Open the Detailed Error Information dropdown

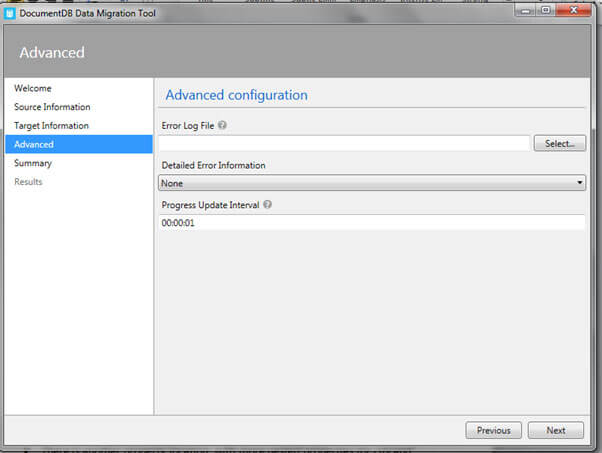pos(372,183)
